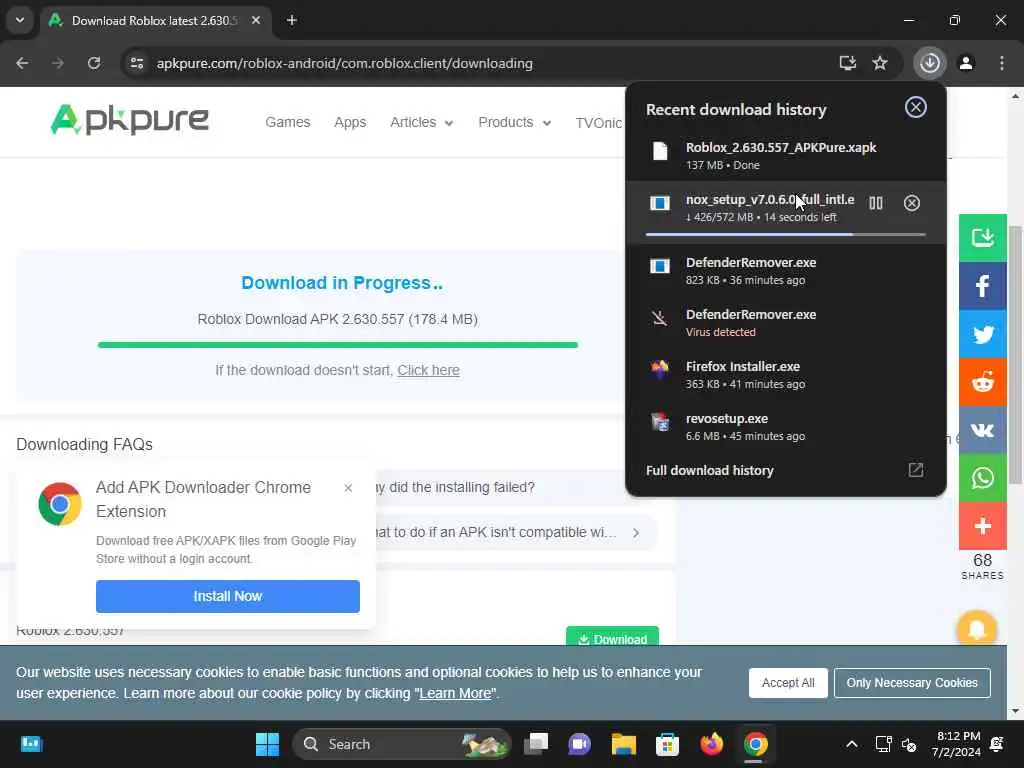Open Firefox from taskbar
The image size is (1024, 768).
711,744
